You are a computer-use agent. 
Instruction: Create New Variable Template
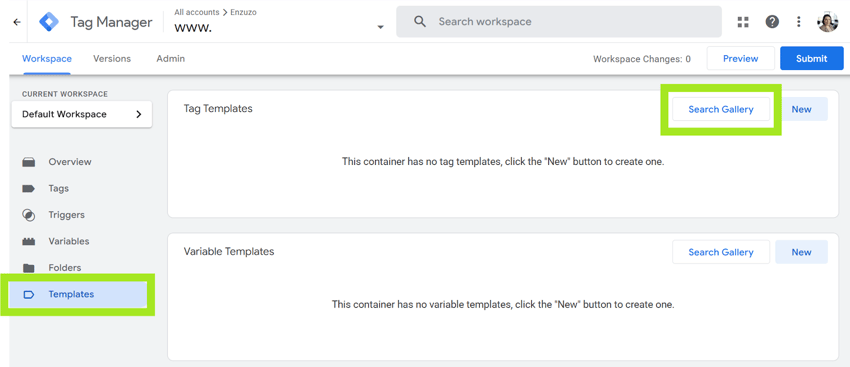801,252
